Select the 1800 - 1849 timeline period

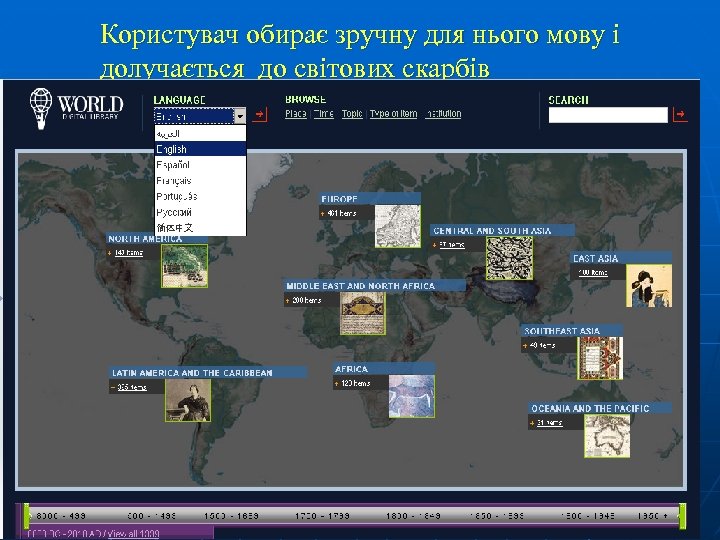click(x=413, y=516)
